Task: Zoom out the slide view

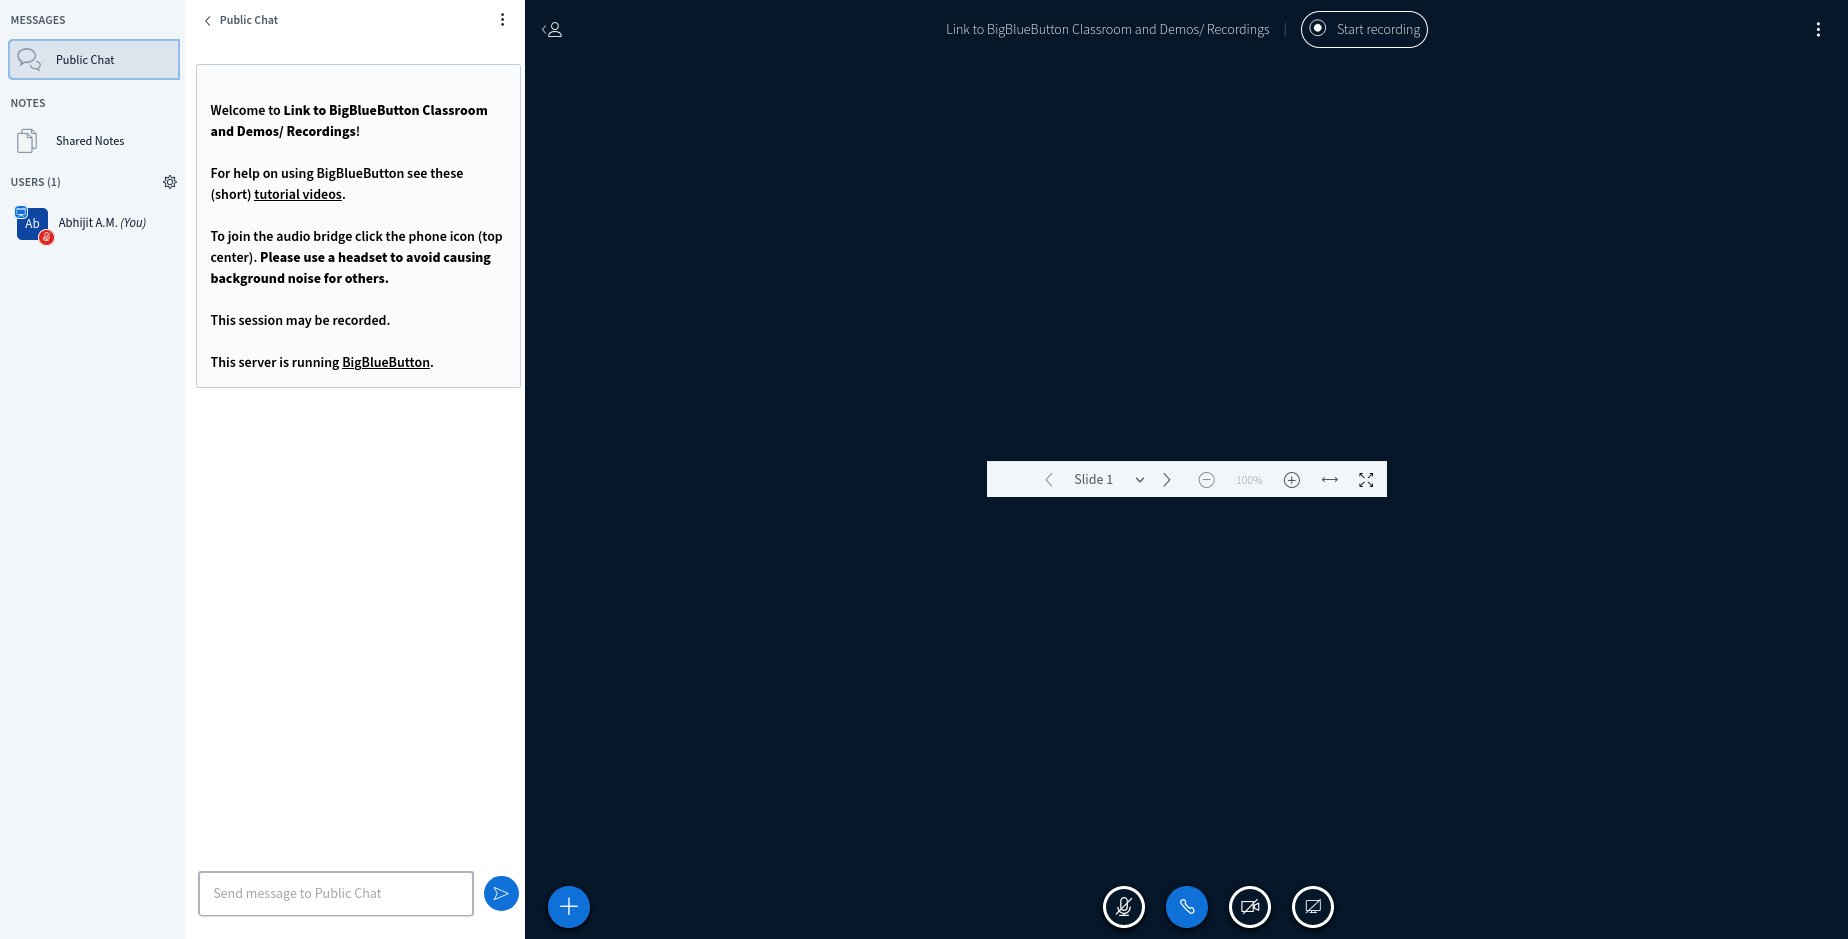Action: tap(1206, 479)
